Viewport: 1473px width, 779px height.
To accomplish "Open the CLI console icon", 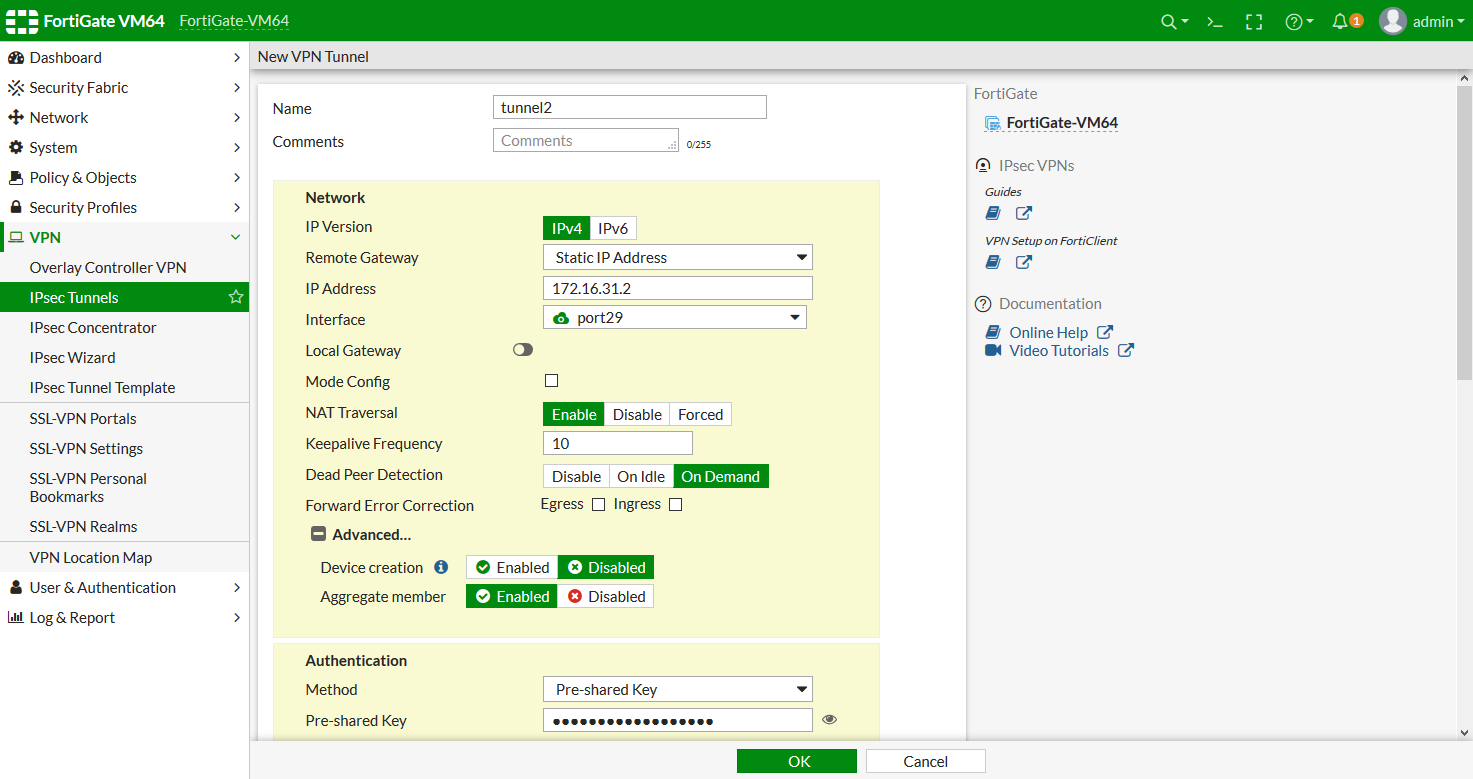I will (1215, 21).
